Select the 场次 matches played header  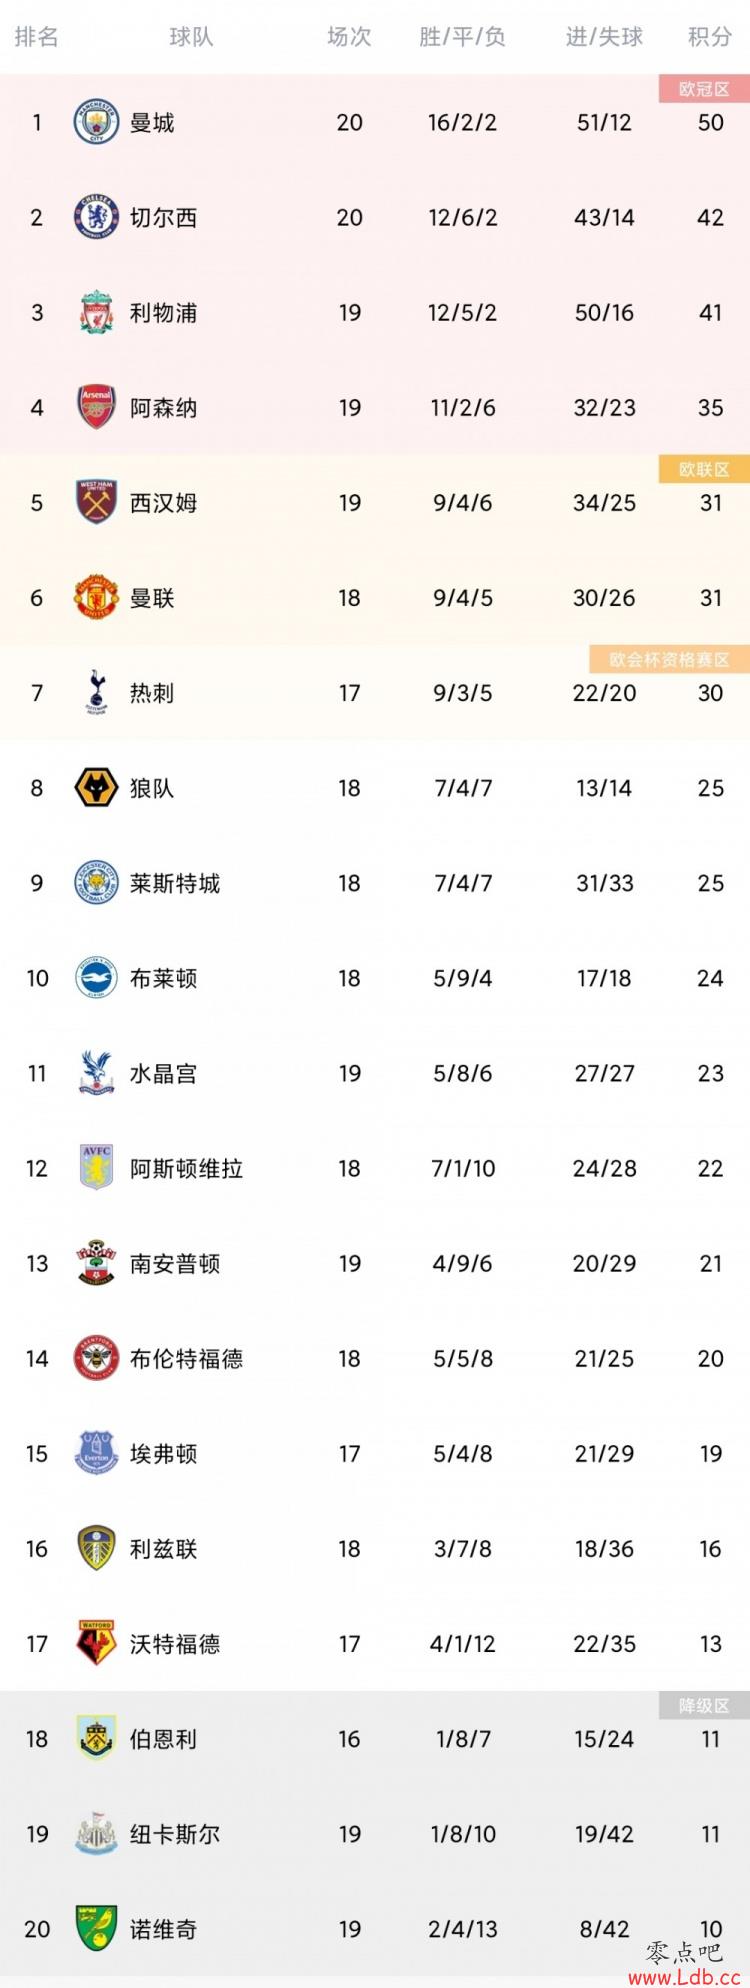click(x=349, y=37)
